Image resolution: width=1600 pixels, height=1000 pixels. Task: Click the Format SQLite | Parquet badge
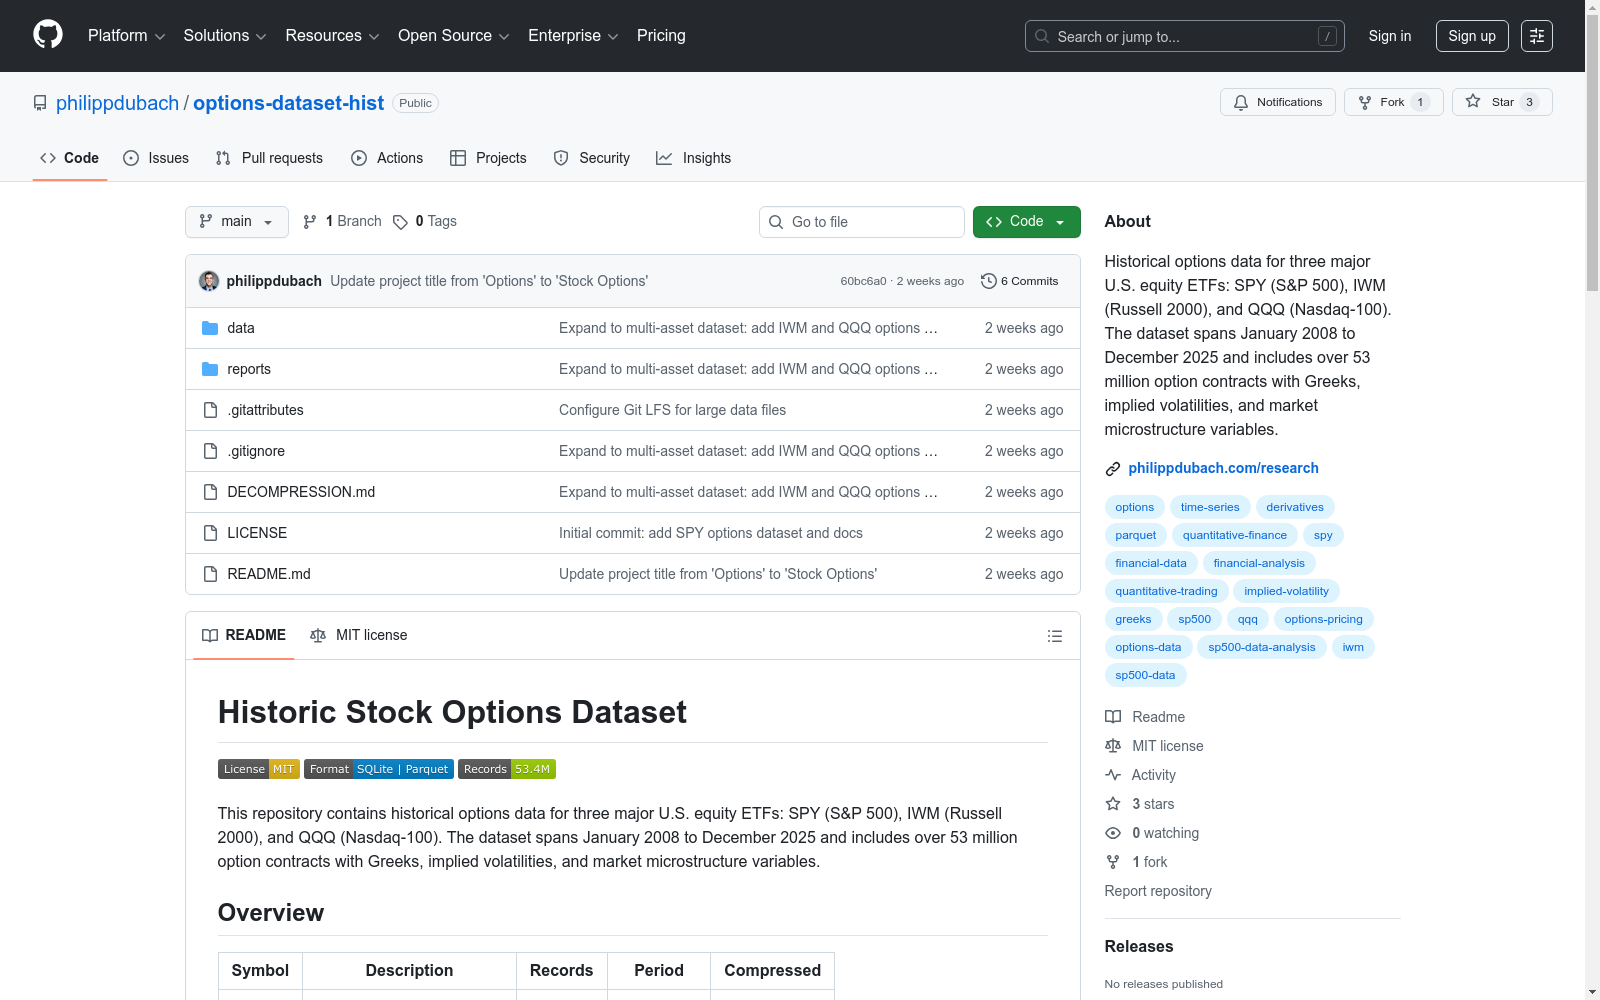(x=379, y=769)
